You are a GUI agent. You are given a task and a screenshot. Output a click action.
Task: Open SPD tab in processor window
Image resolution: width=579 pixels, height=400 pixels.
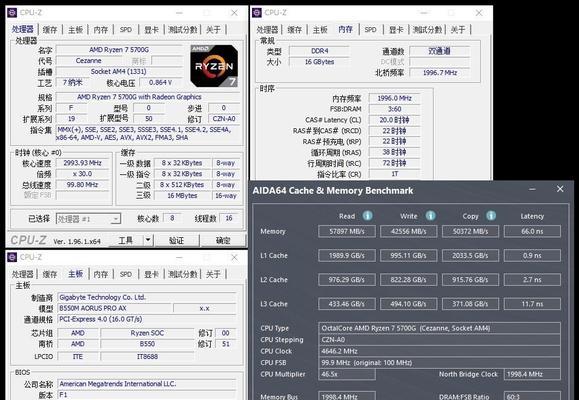pyautogui.click(x=126, y=30)
